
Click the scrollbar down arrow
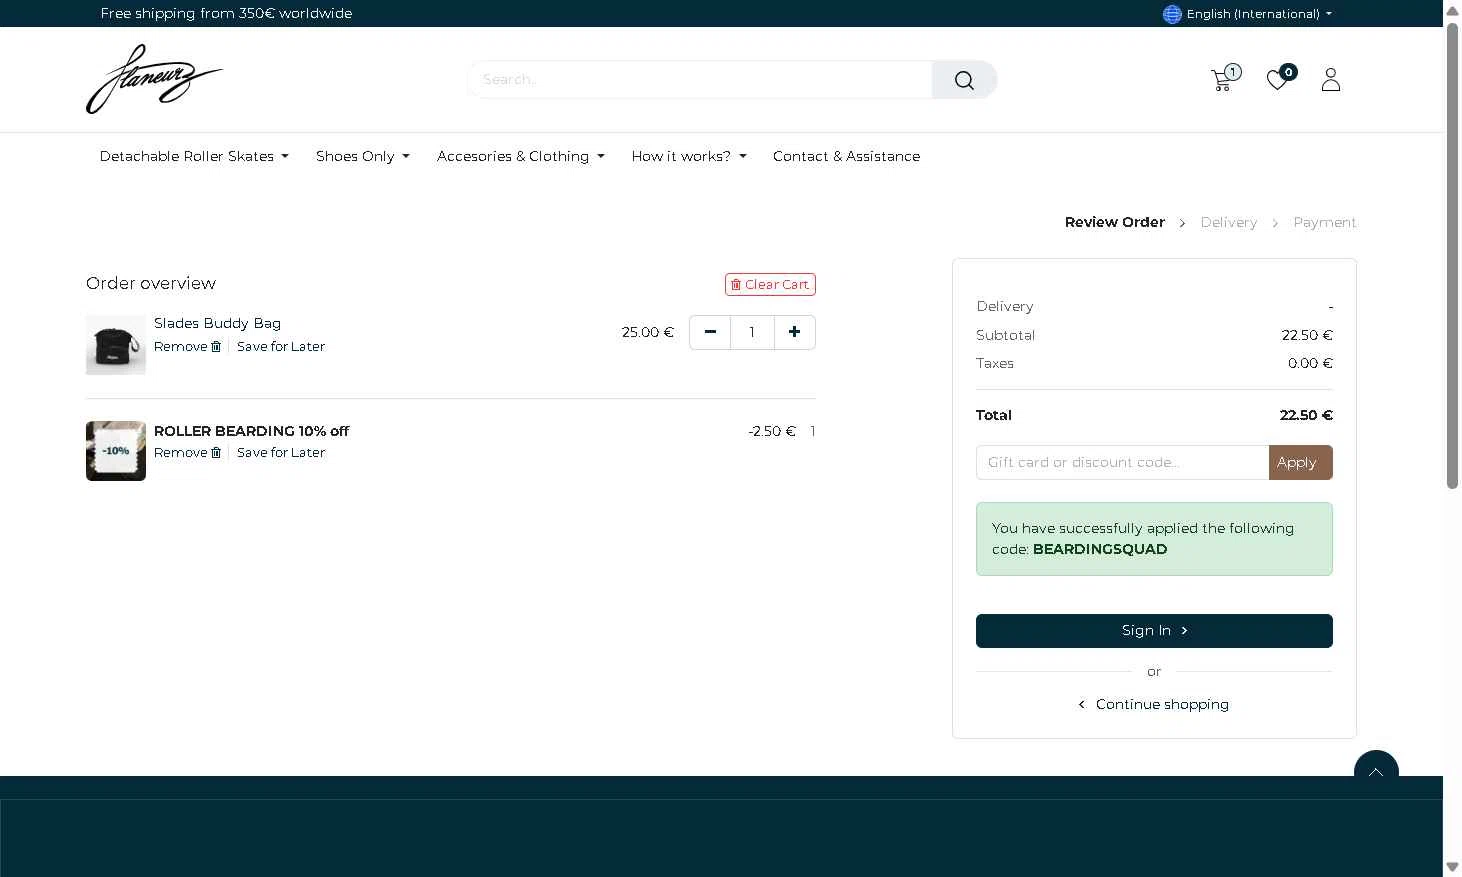[x=1452, y=867]
